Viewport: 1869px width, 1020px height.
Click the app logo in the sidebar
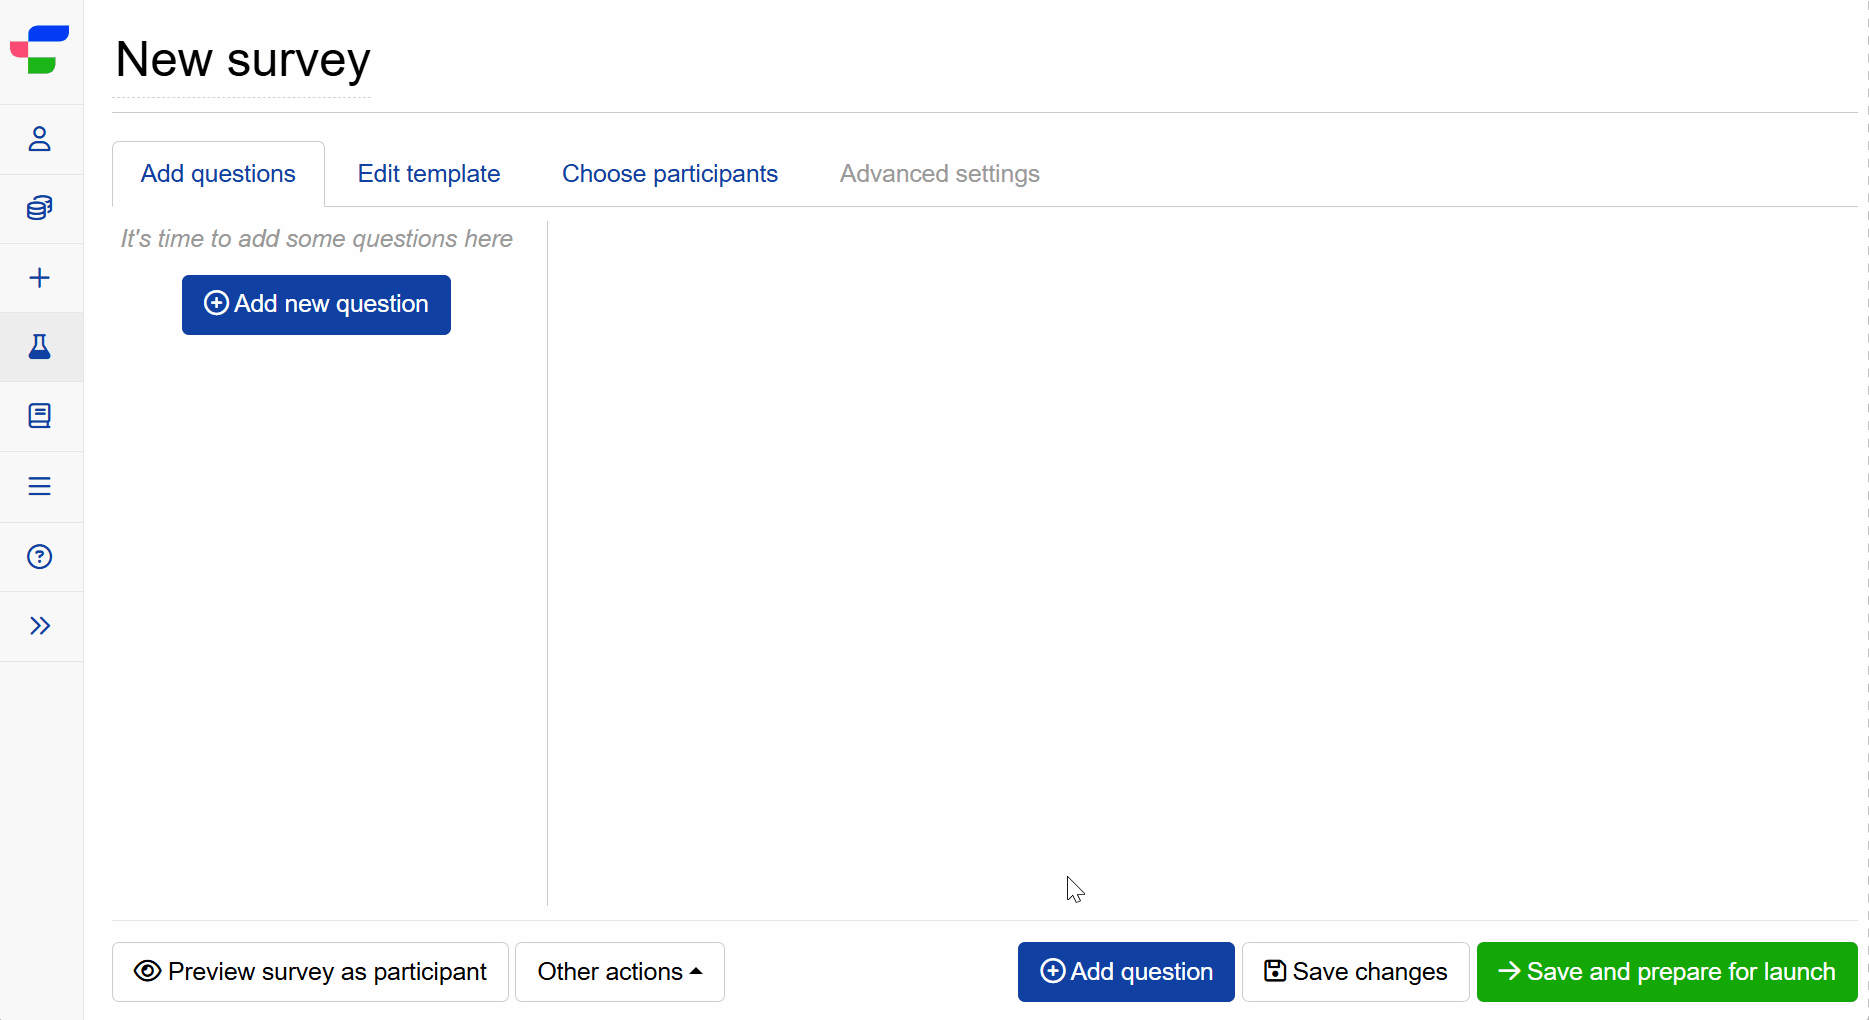click(x=40, y=50)
